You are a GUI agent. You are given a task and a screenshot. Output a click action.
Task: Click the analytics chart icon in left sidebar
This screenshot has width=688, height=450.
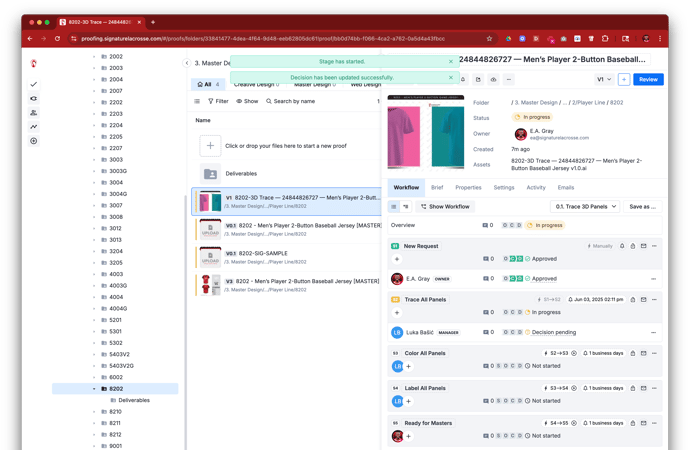tap(34, 127)
